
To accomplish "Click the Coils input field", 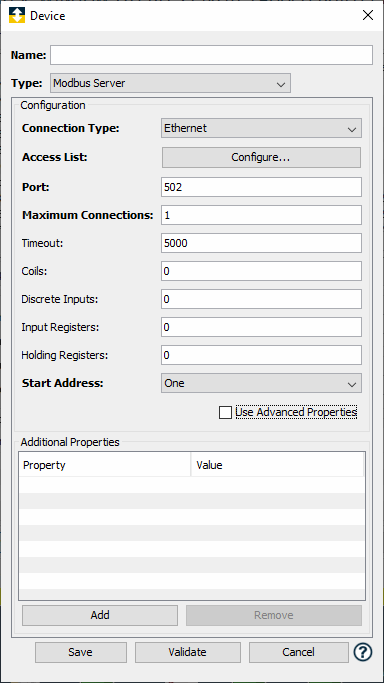I will [x=261, y=271].
